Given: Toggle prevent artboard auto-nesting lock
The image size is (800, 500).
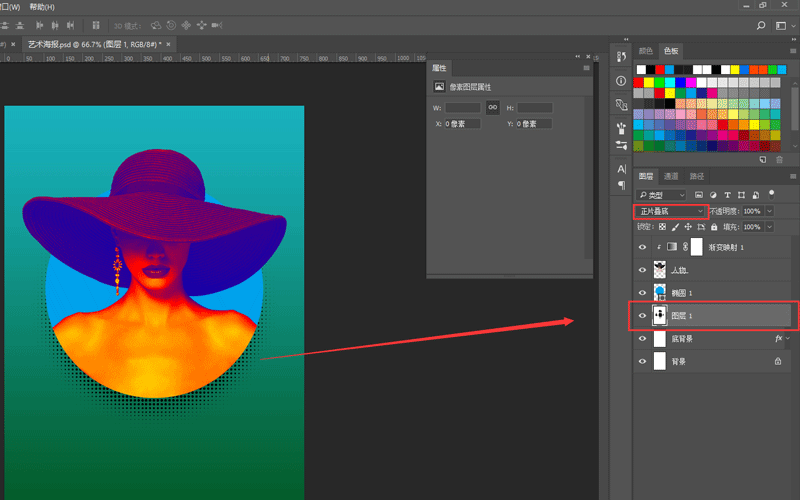Looking at the screenshot, I should pyautogui.click(x=701, y=227).
